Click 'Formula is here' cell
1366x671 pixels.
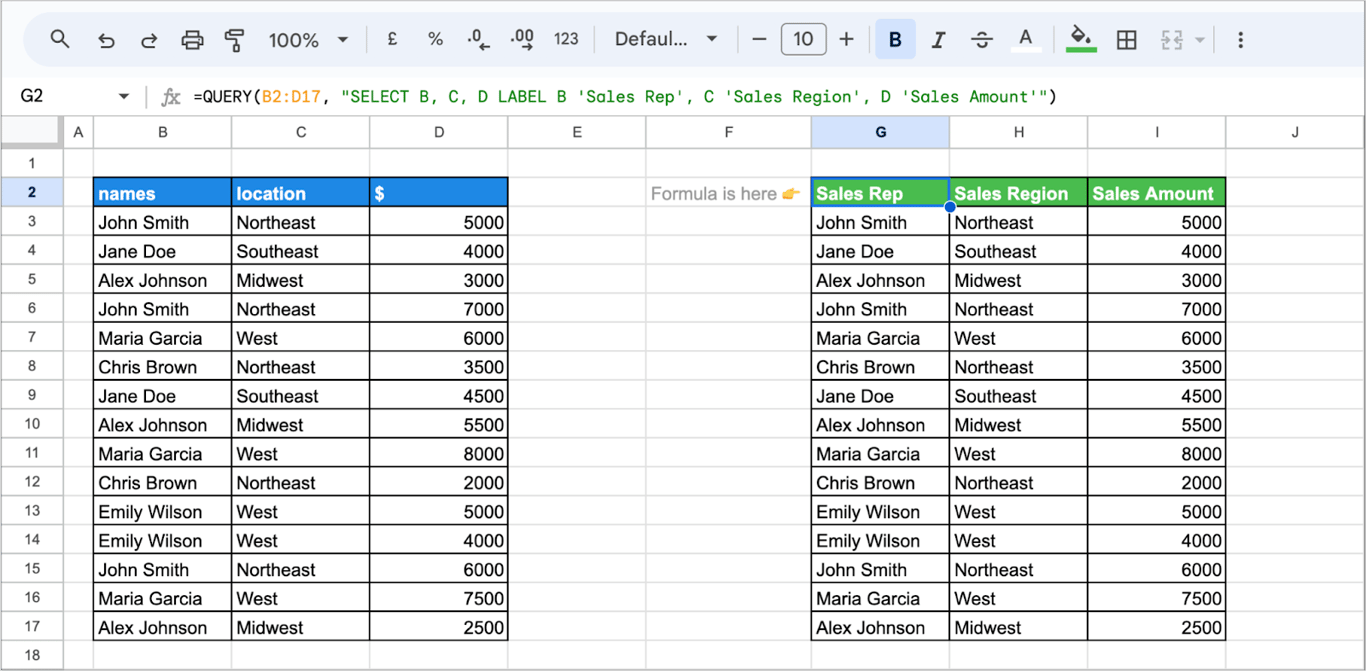[728, 193]
